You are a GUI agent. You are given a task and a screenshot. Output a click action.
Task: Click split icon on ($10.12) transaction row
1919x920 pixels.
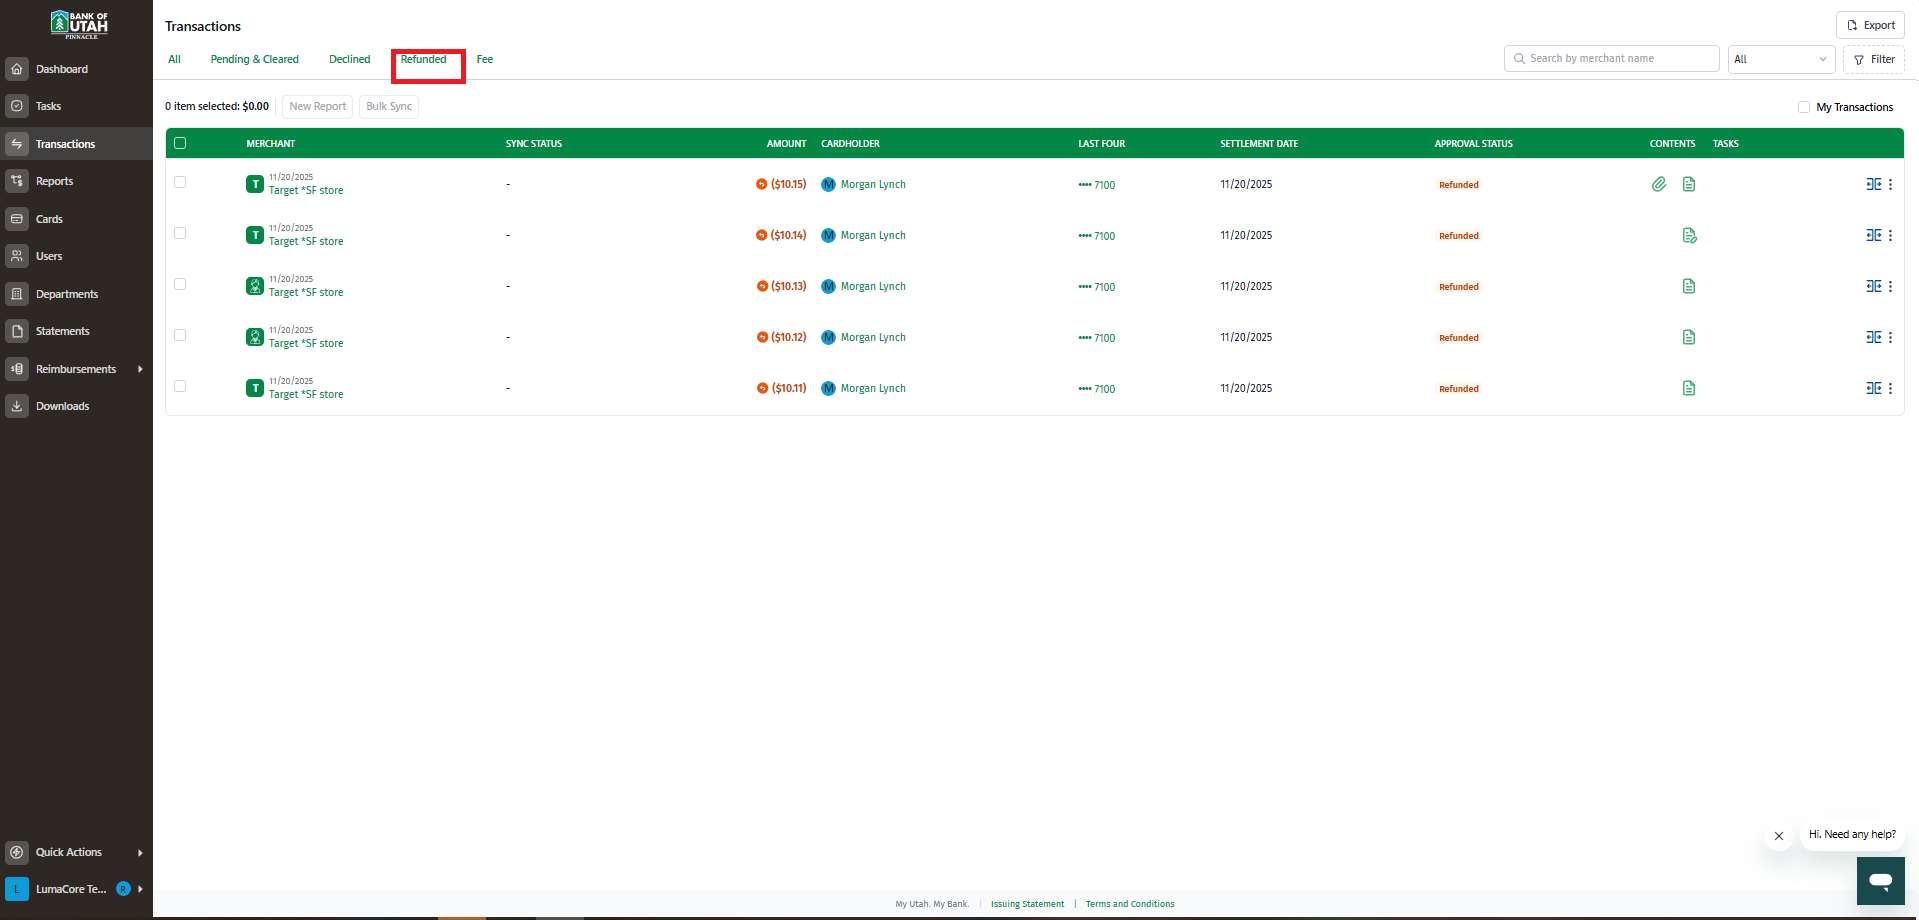(1873, 337)
